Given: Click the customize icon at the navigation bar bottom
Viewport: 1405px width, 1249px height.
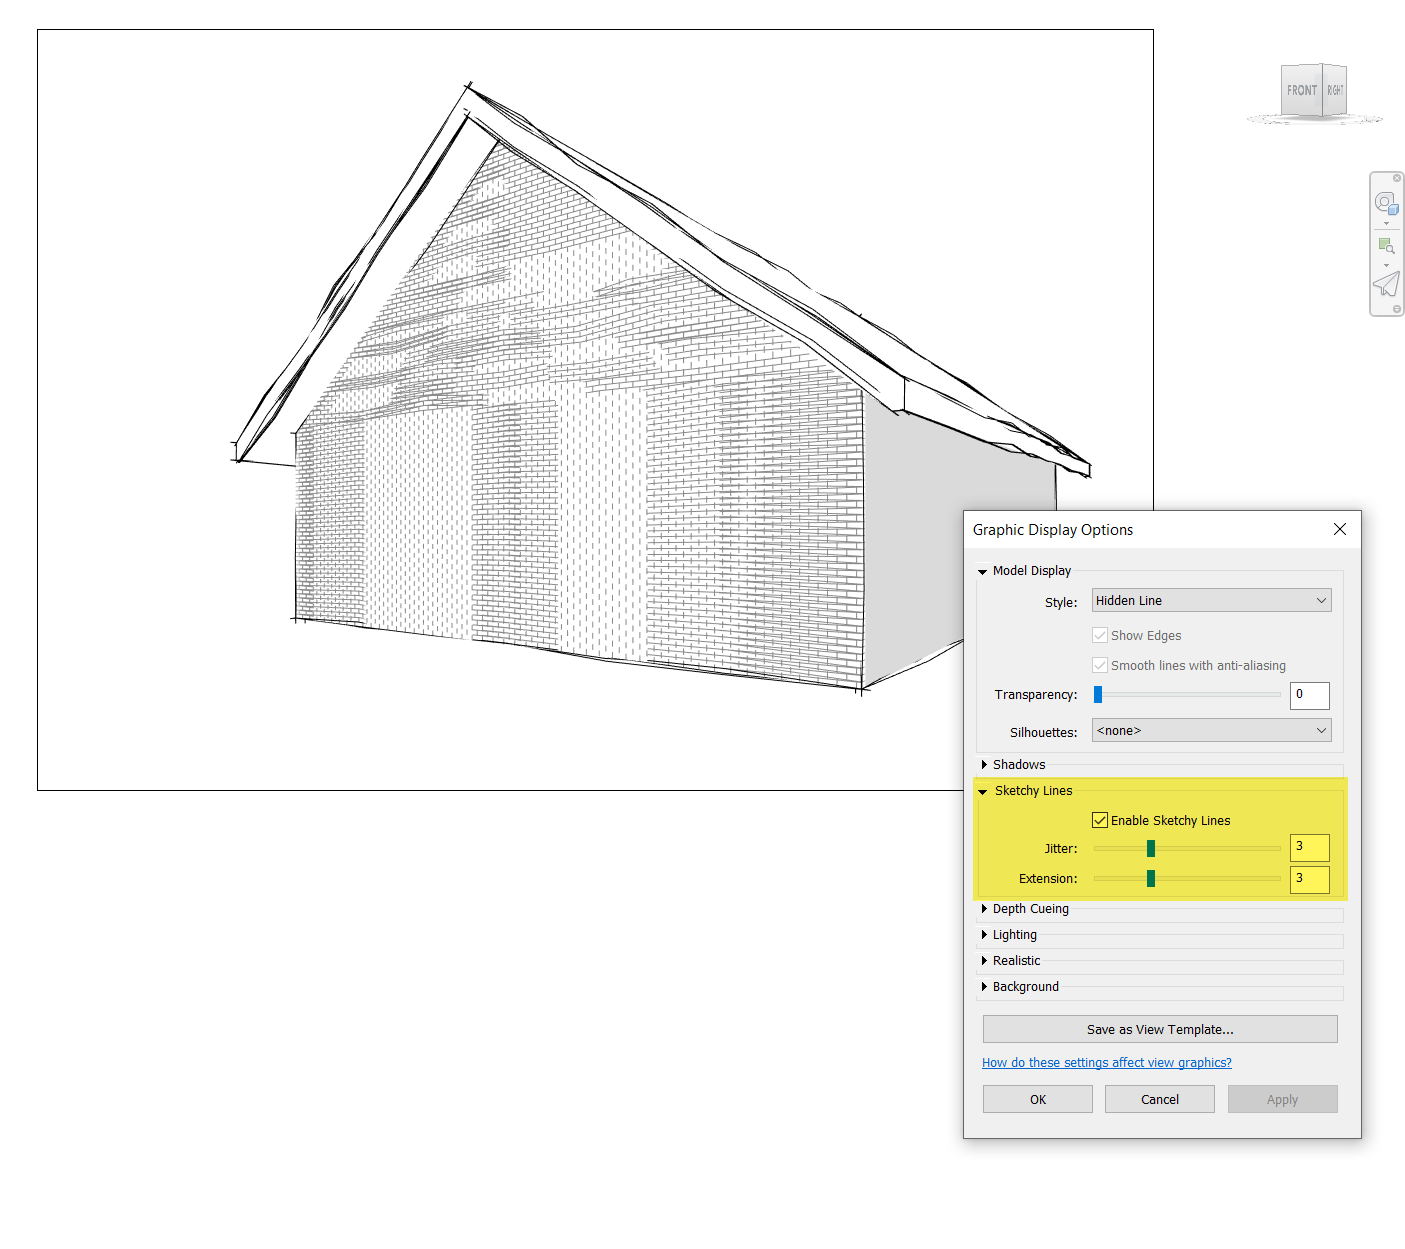Looking at the screenshot, I should coord(1396,309).
